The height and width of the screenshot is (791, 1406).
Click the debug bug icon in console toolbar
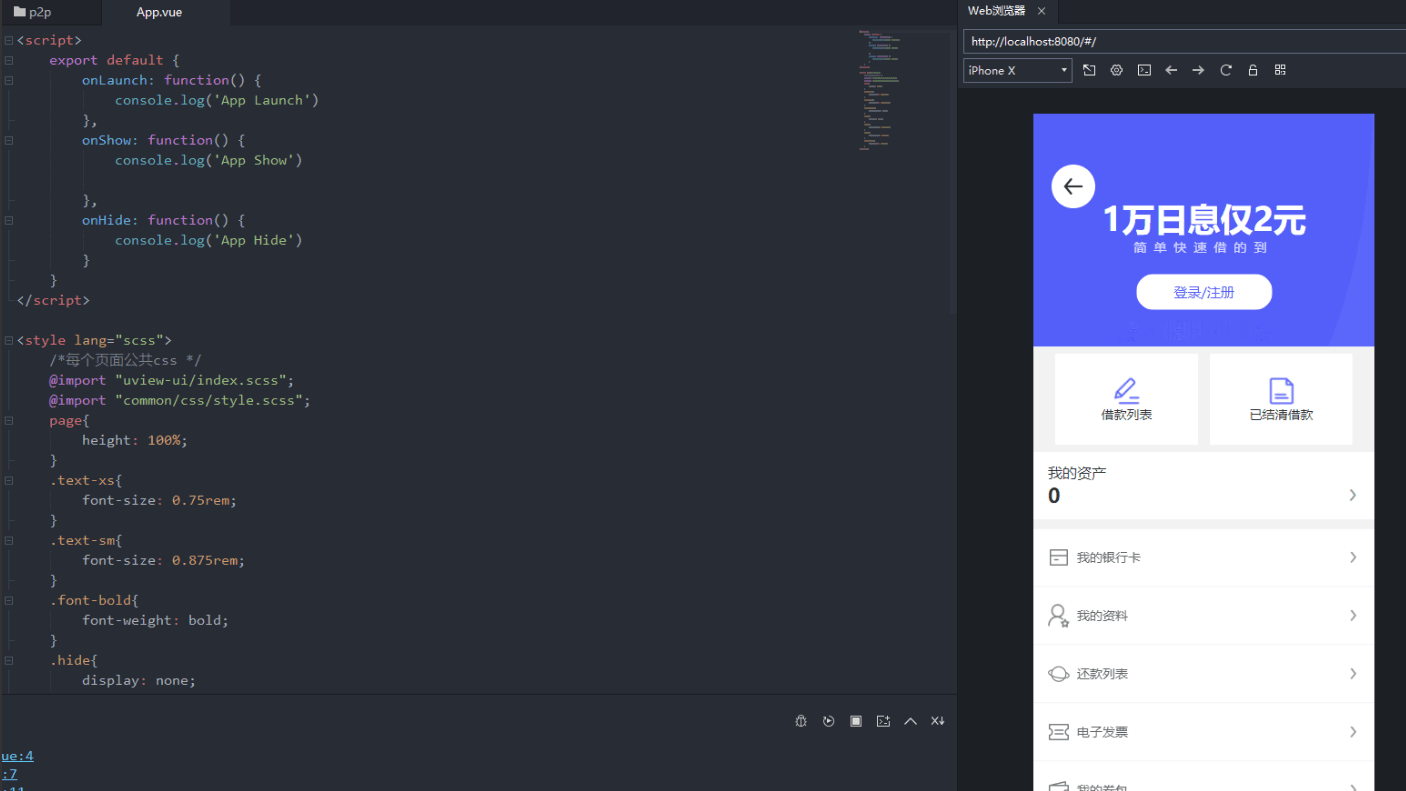[801, 721]
